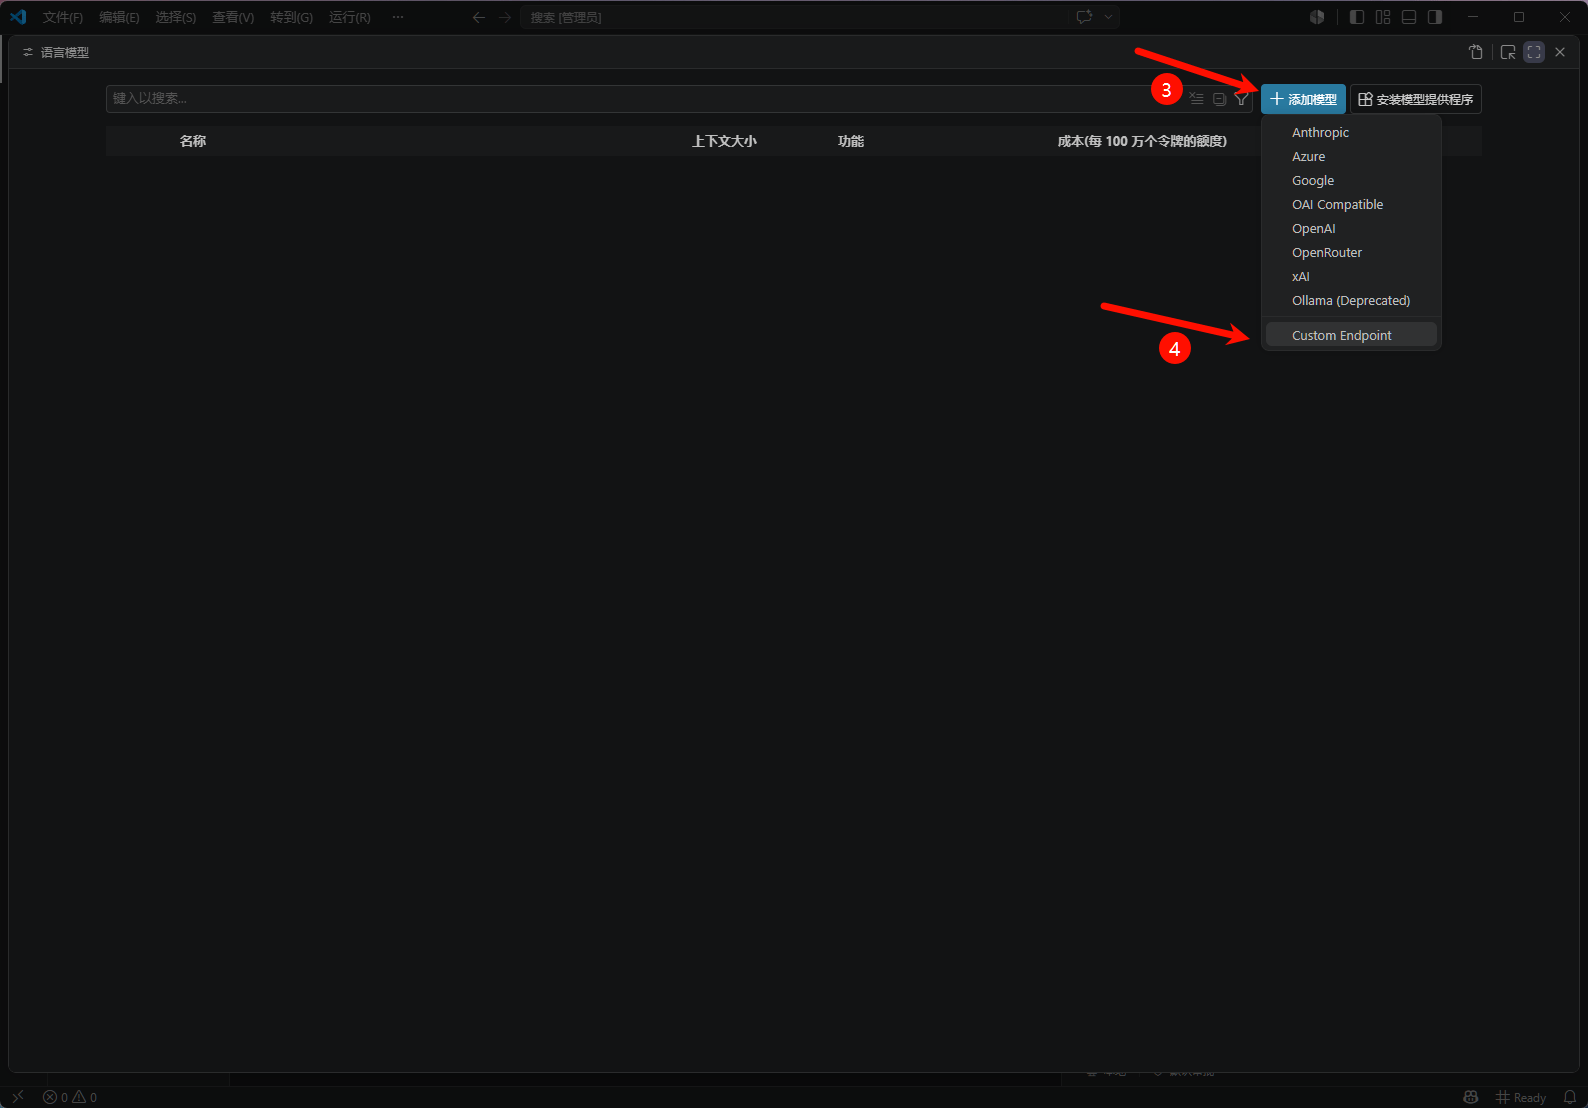Select OpenAI from the provider list
Image resolution: width=1588 pixels, height=1108 pixels.
coord(1351,228)
